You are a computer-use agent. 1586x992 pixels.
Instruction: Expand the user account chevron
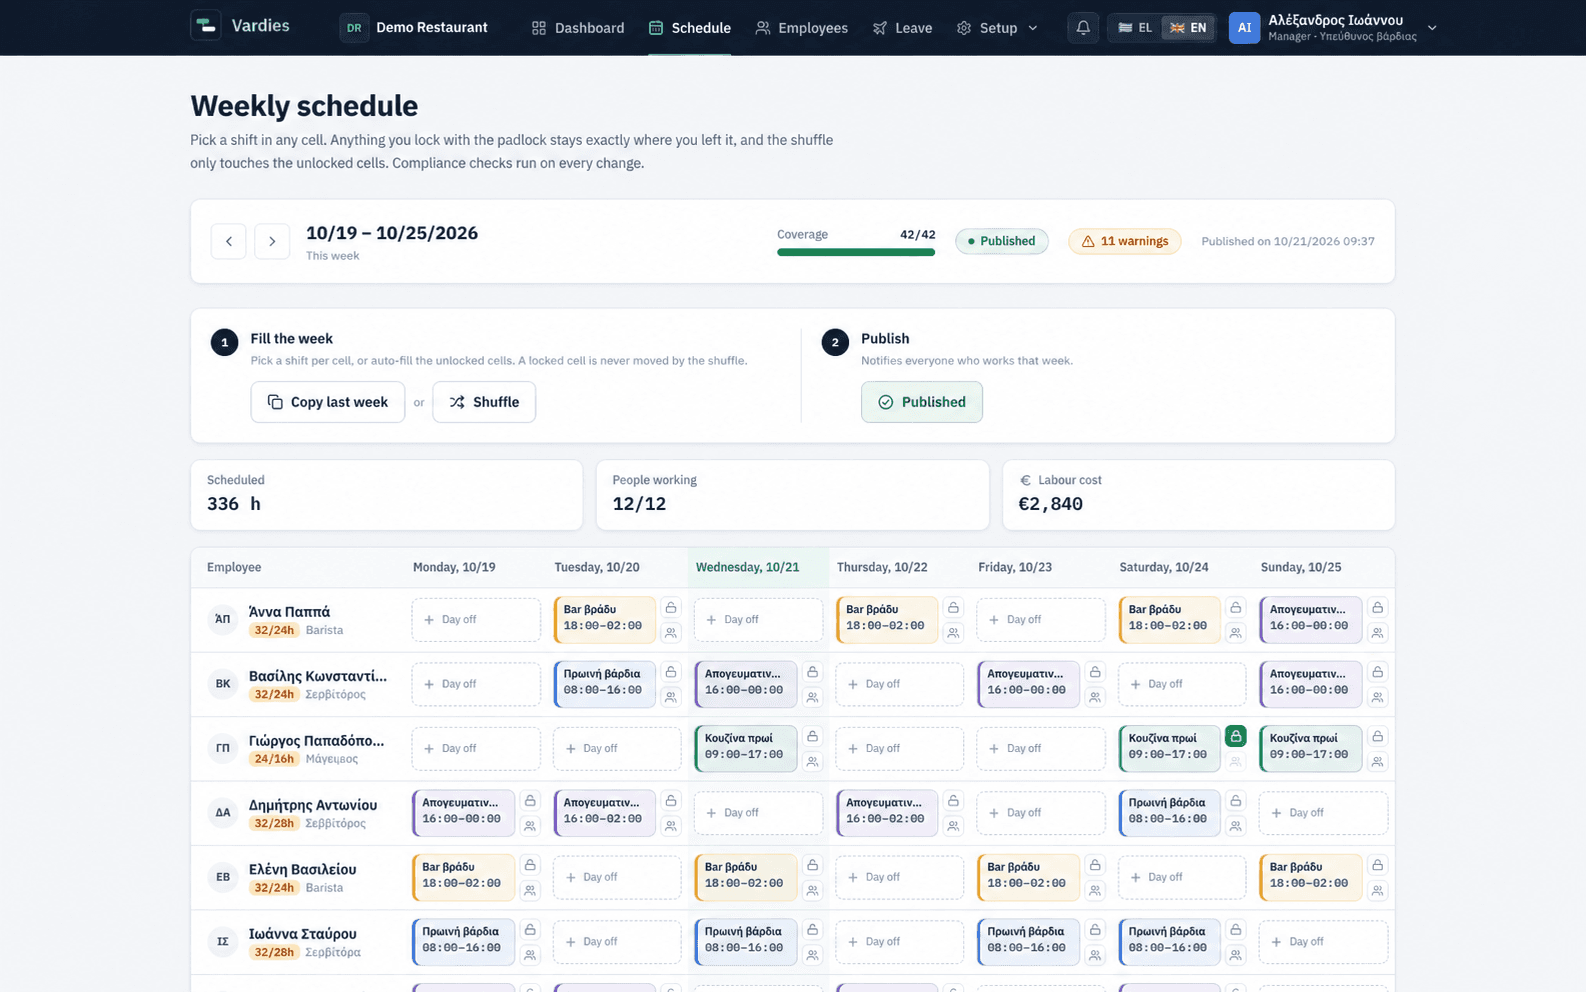coord(1432,28)
